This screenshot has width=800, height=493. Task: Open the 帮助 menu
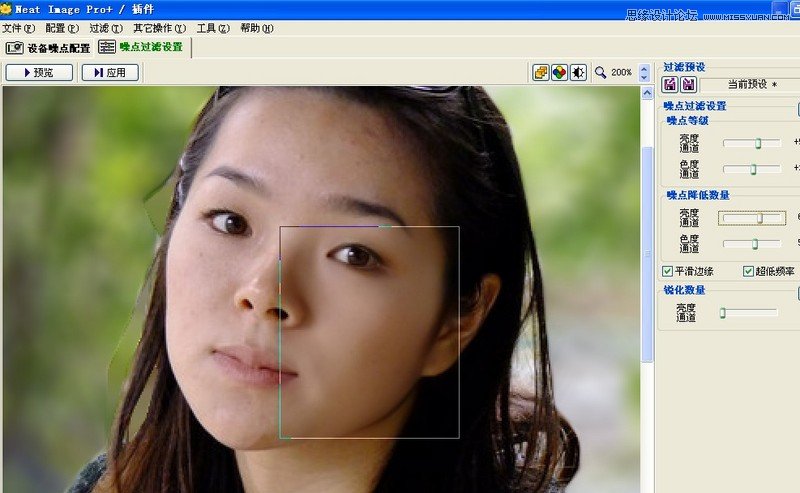click(257, 28)
